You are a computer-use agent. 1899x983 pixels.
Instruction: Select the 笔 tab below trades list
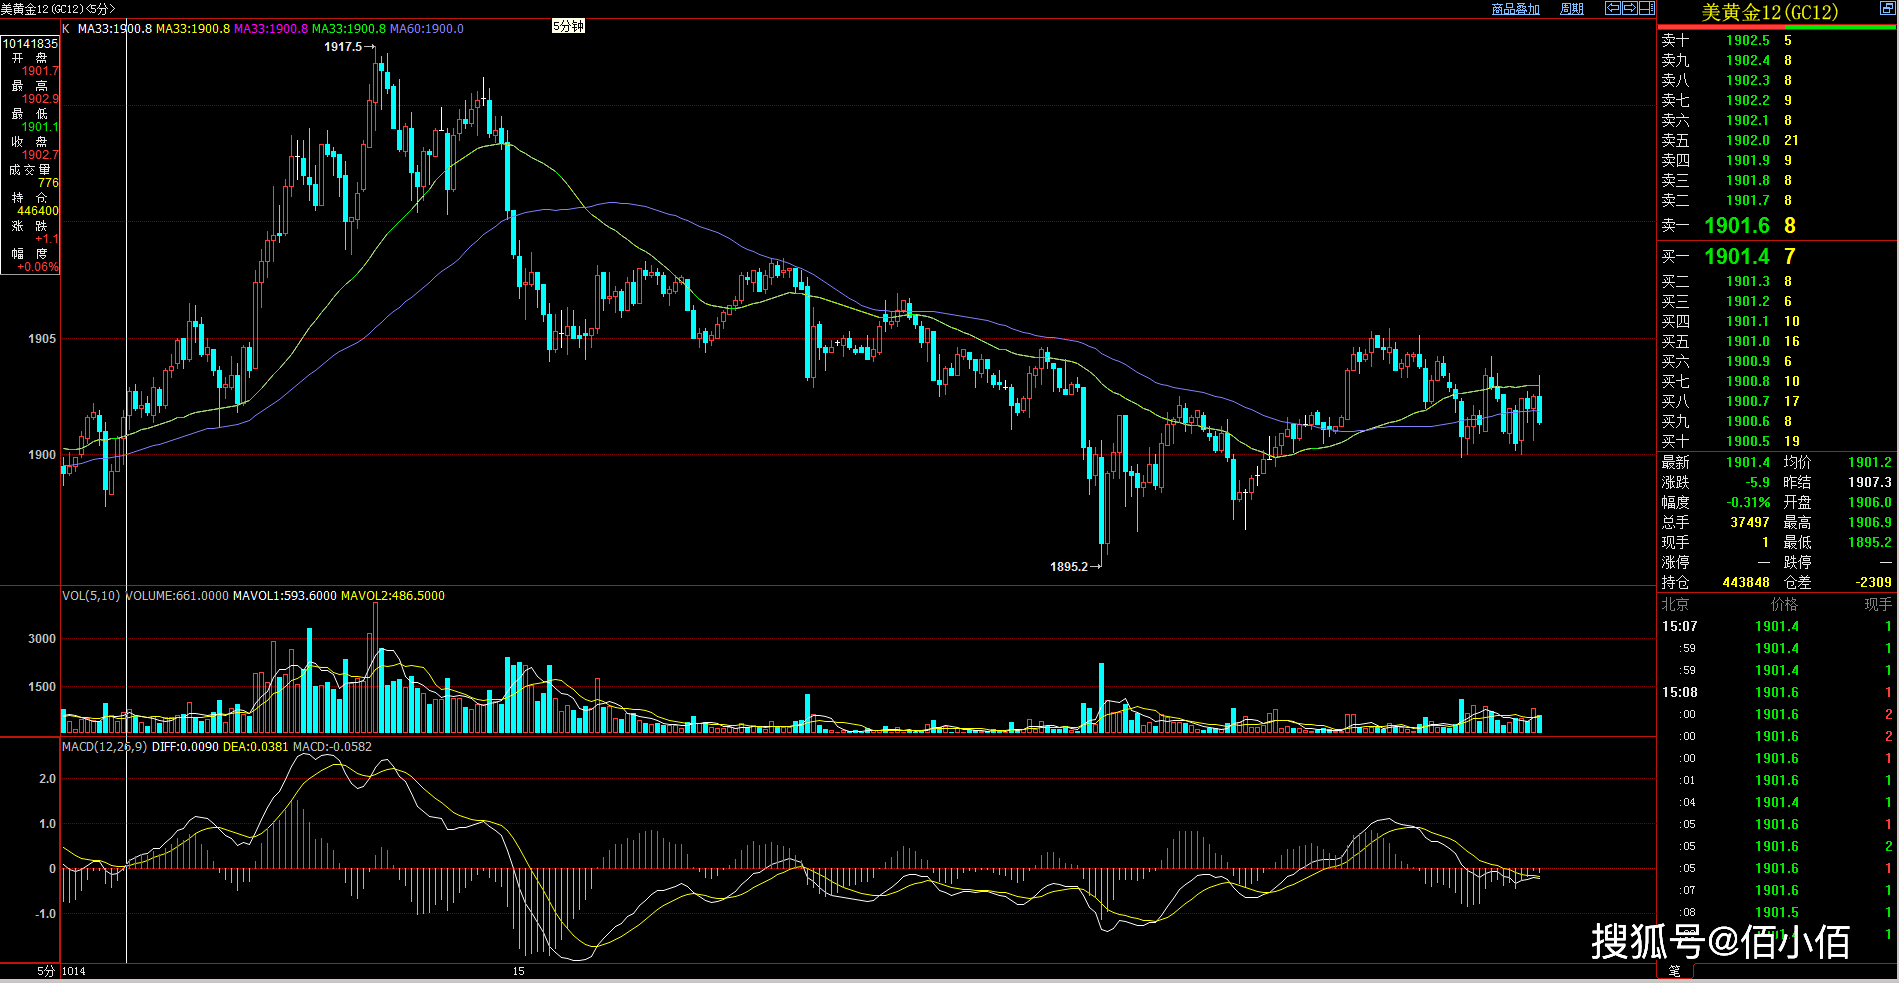point(1674,971)
